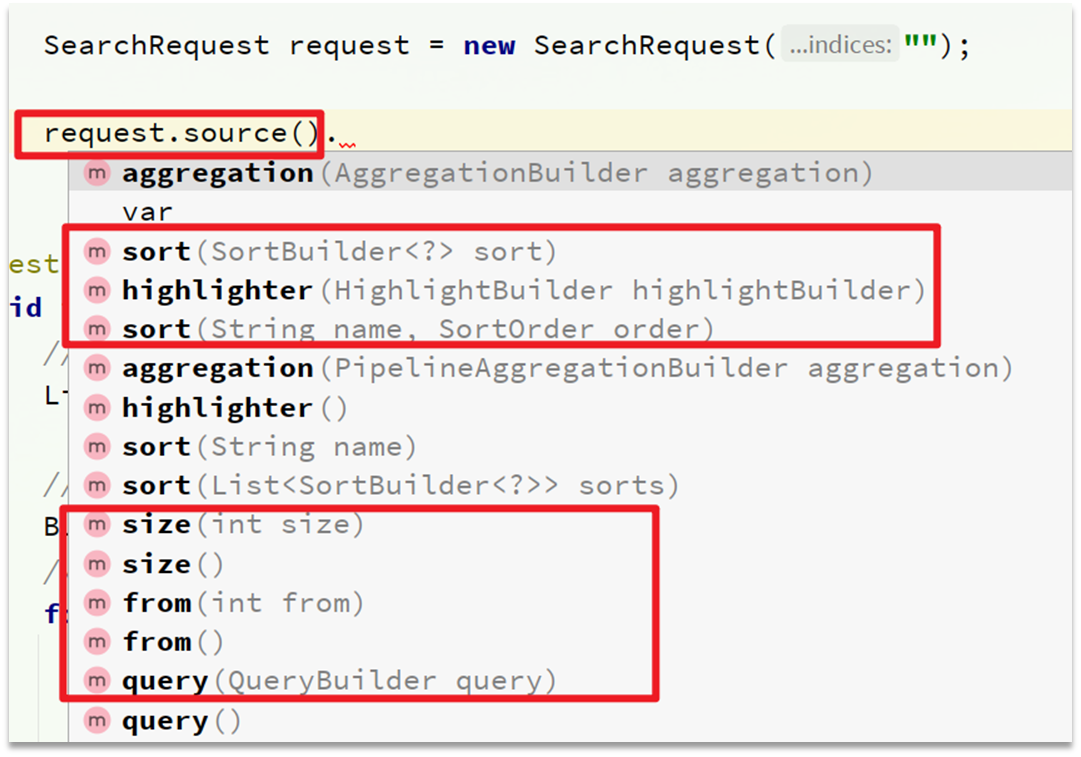Click the new keyword in the declaration
Viewport: 1081px width, 757px height.
[489, 46]
